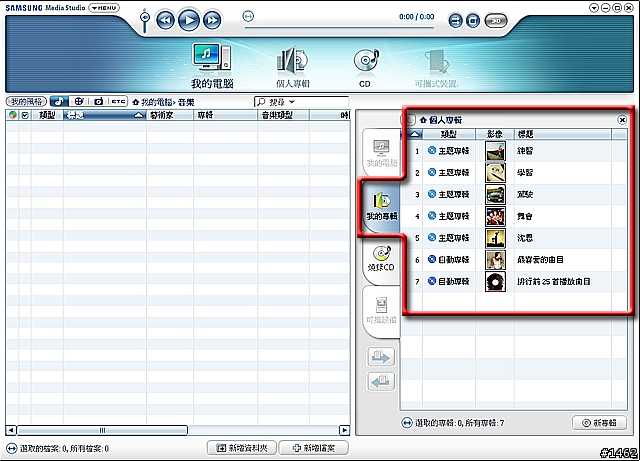This screenshot has height=461, width=640.
Task: Sort albums by the 影像 column header
Action: pyautogui.click(x=495, y=134)
